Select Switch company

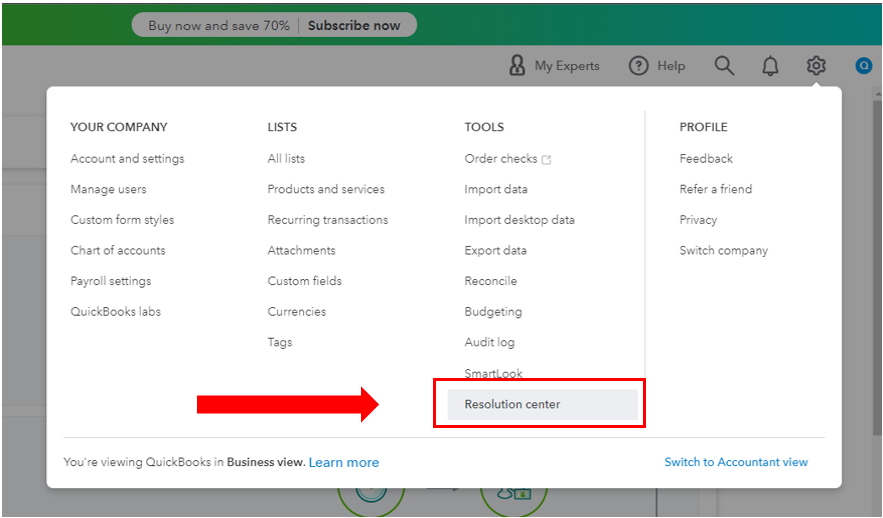pyautogui.click(x=724, y=250)
